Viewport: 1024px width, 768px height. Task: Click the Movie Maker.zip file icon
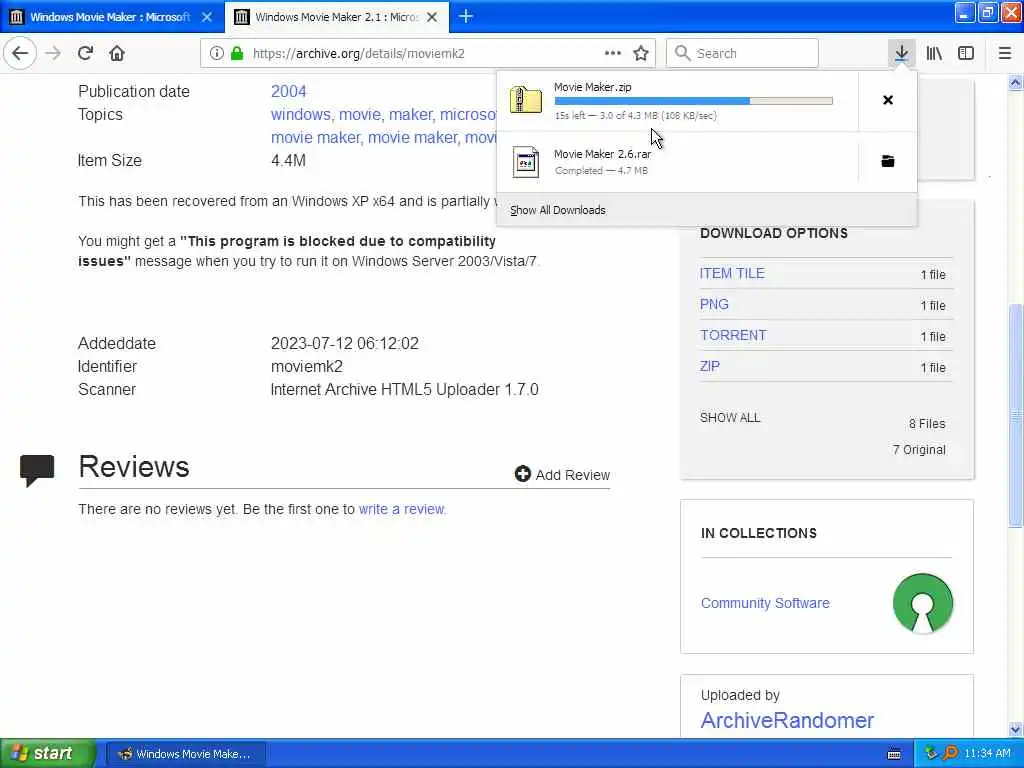[526, 100]
